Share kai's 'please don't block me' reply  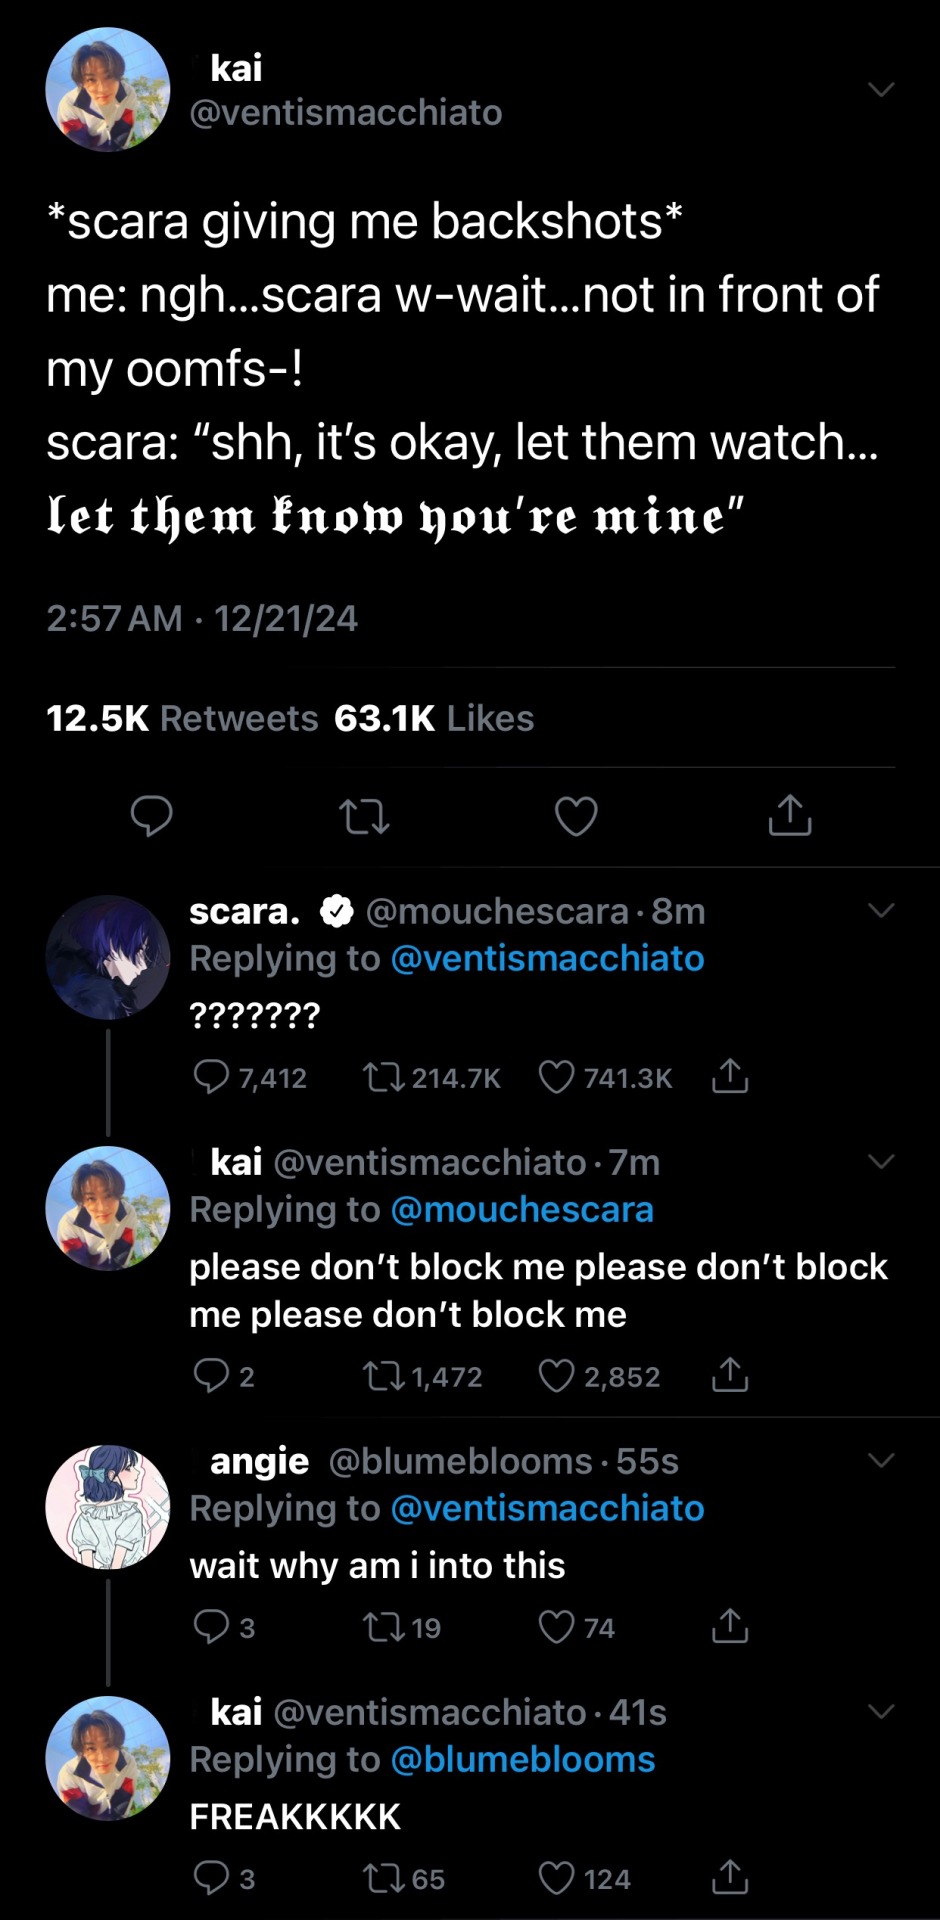click(730, 1376)
